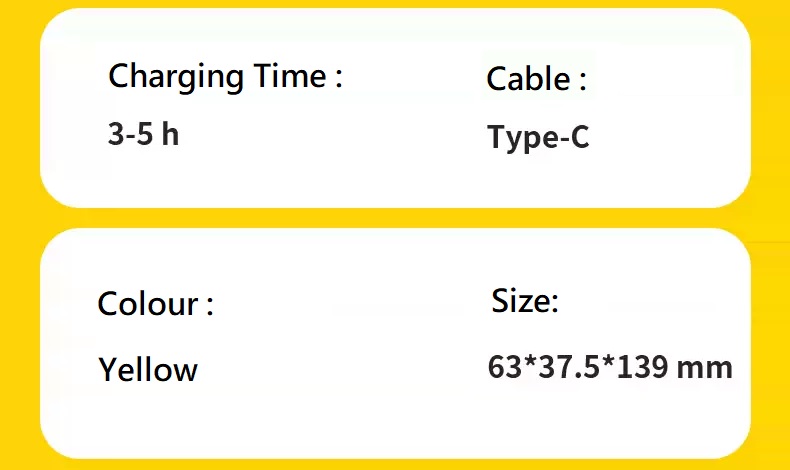
Task: Click the mm unit in the size value
Action: click(704, 369)
